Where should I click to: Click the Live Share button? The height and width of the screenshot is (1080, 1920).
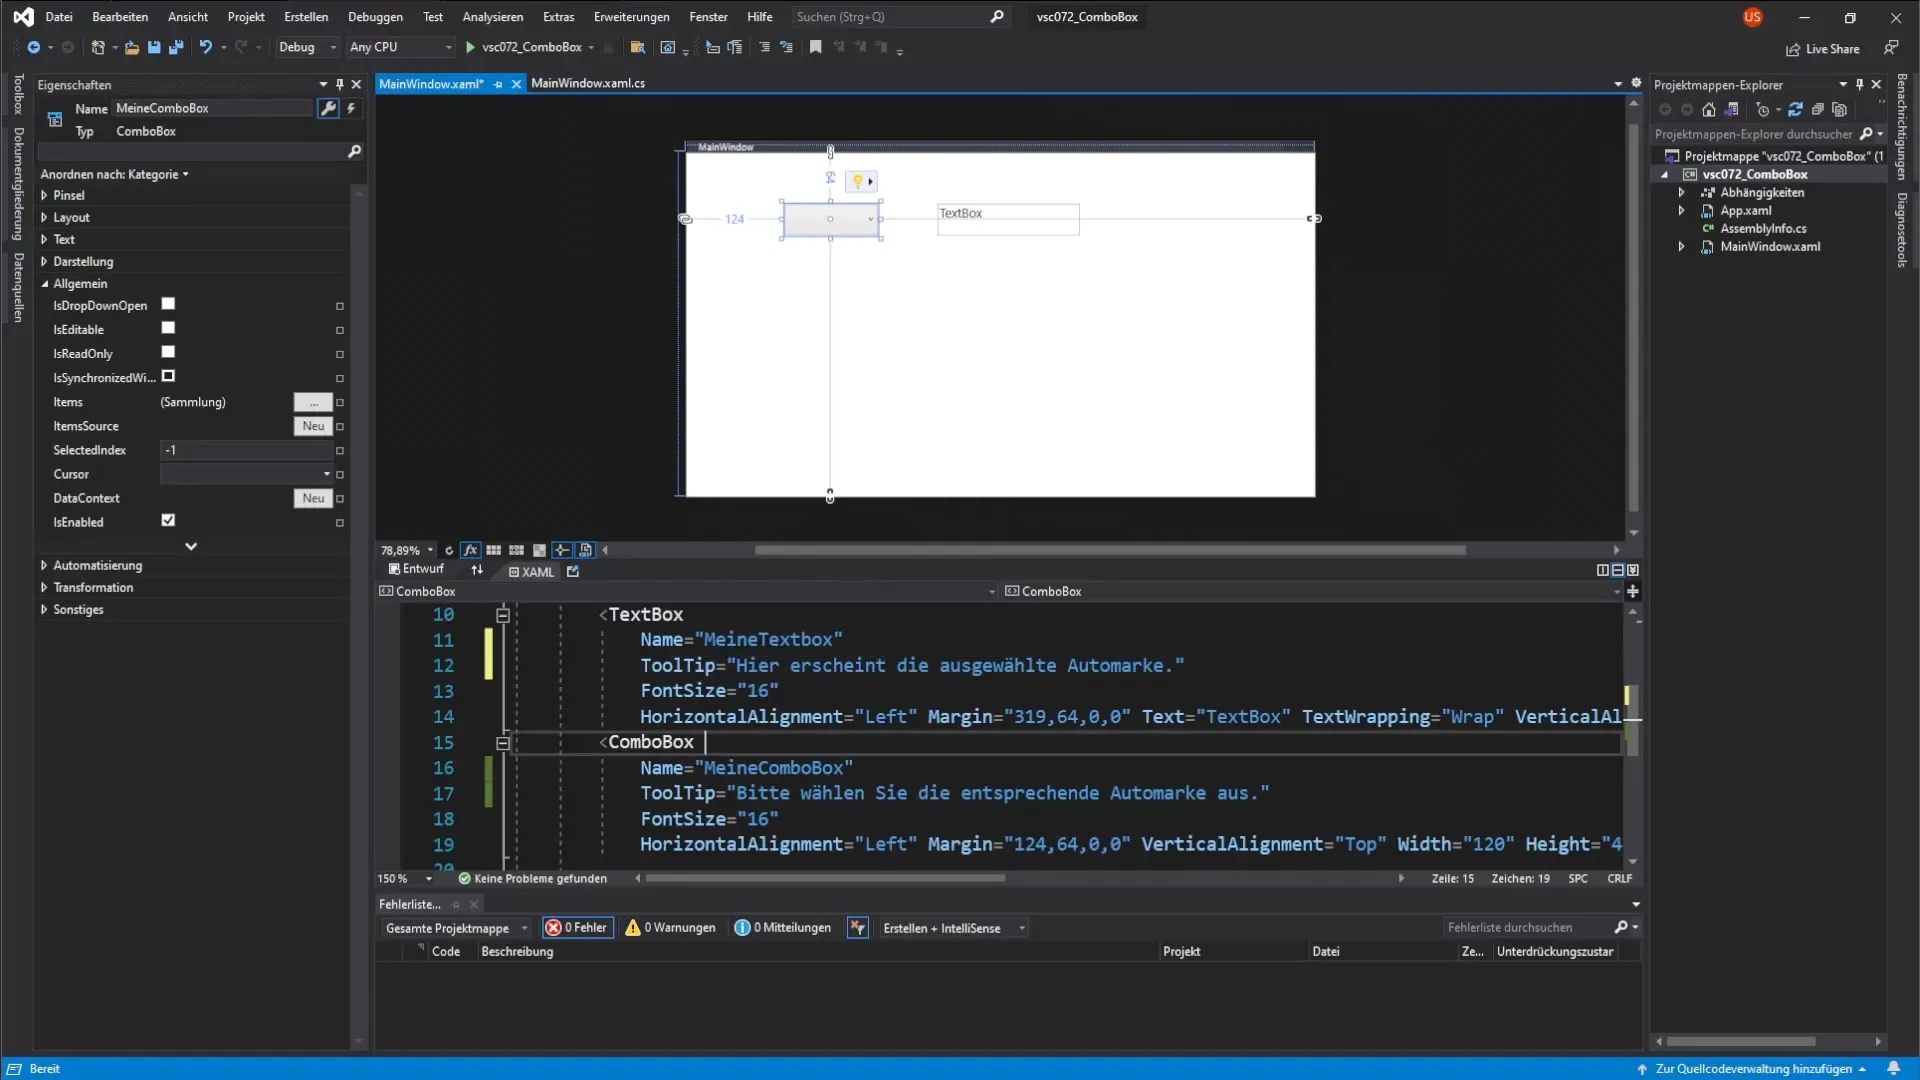[x=1823, y=49]
